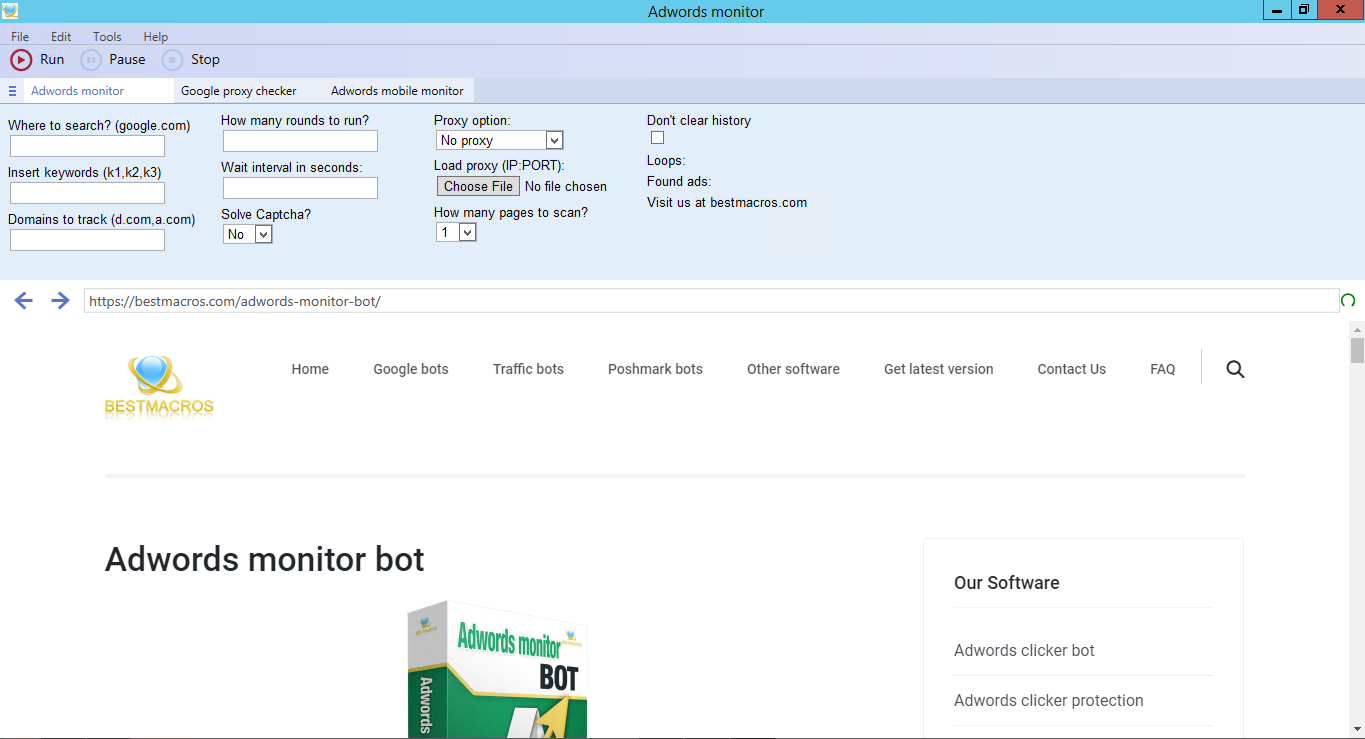
Task: Stop the bot with the Stop icon
Action: point(173,60)
